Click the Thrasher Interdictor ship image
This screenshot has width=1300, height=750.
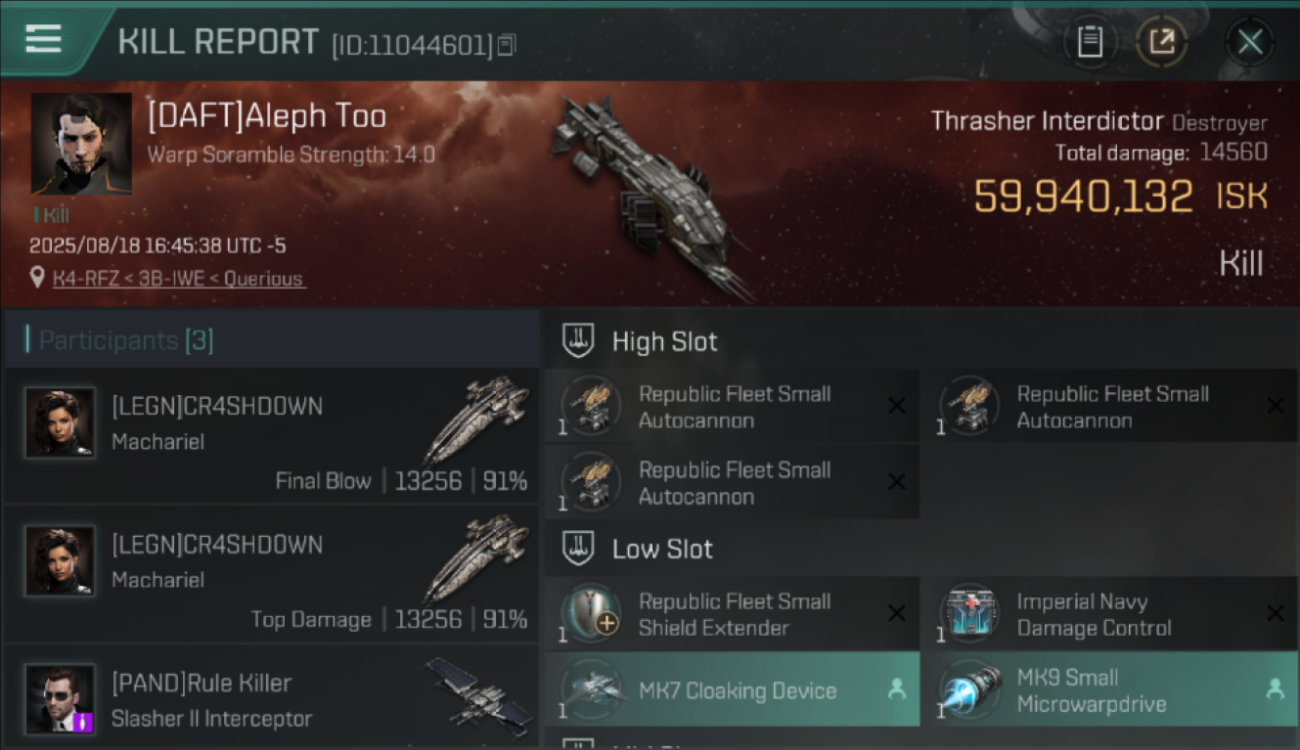coord(650,195)
